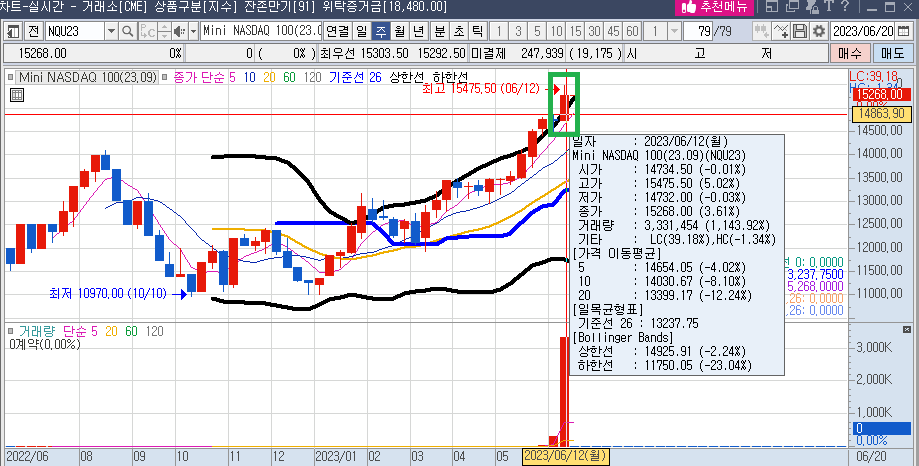
Task: Select interval button 1
Action: pyautogui.click(x=499, y=31)
